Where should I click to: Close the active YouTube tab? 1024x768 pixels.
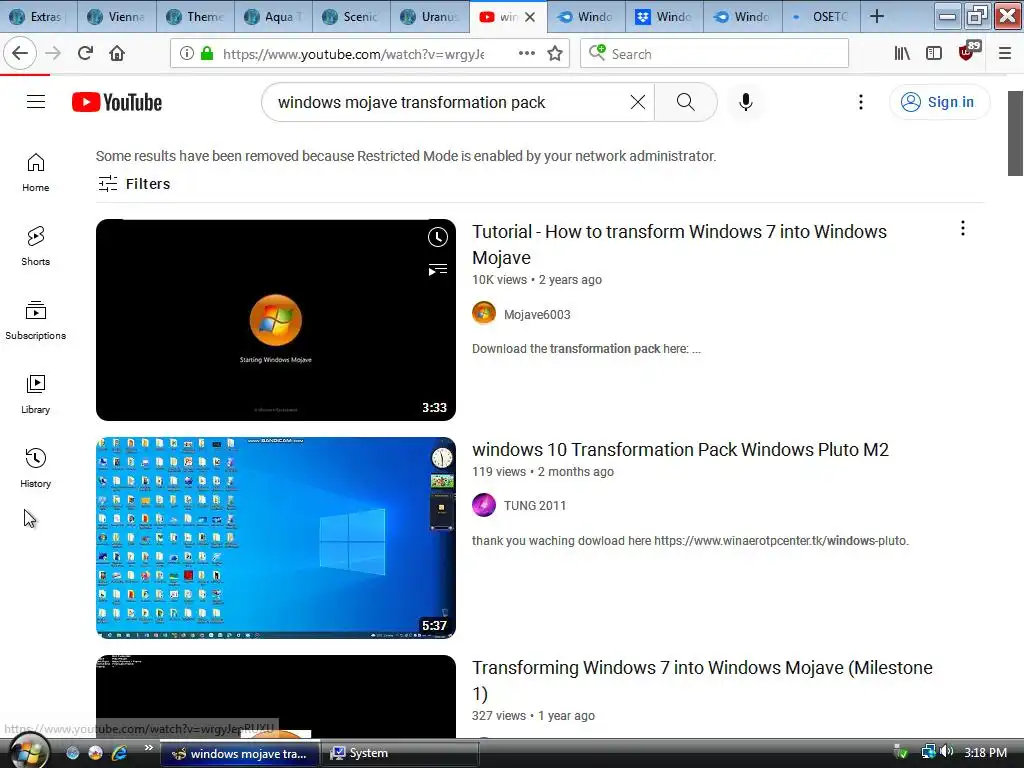(530, 17)
